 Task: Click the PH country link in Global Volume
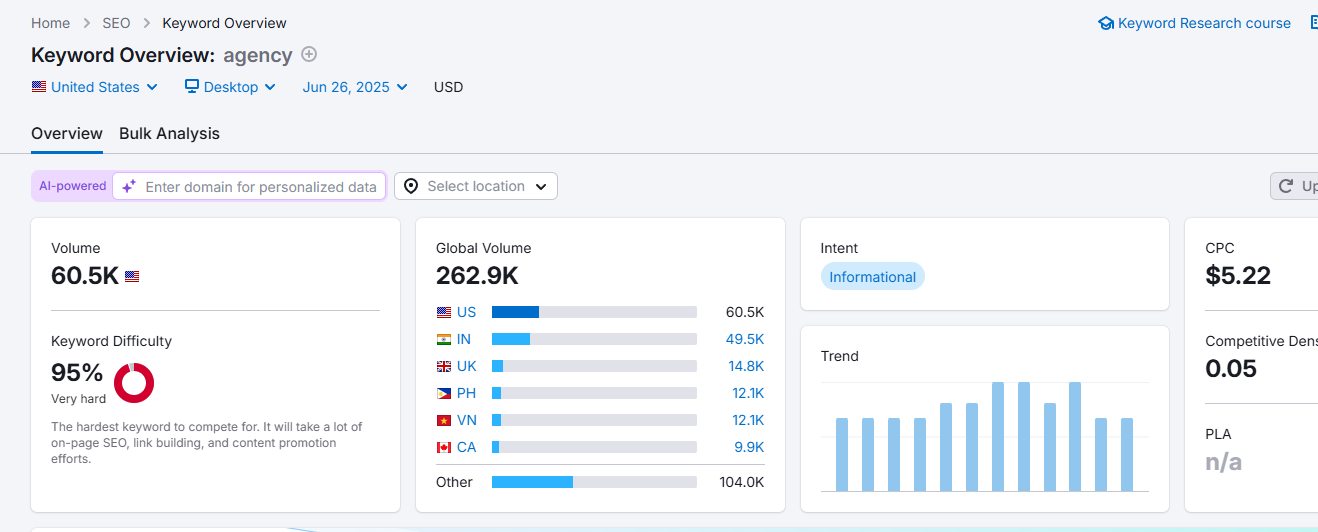(x=467, y=393)
